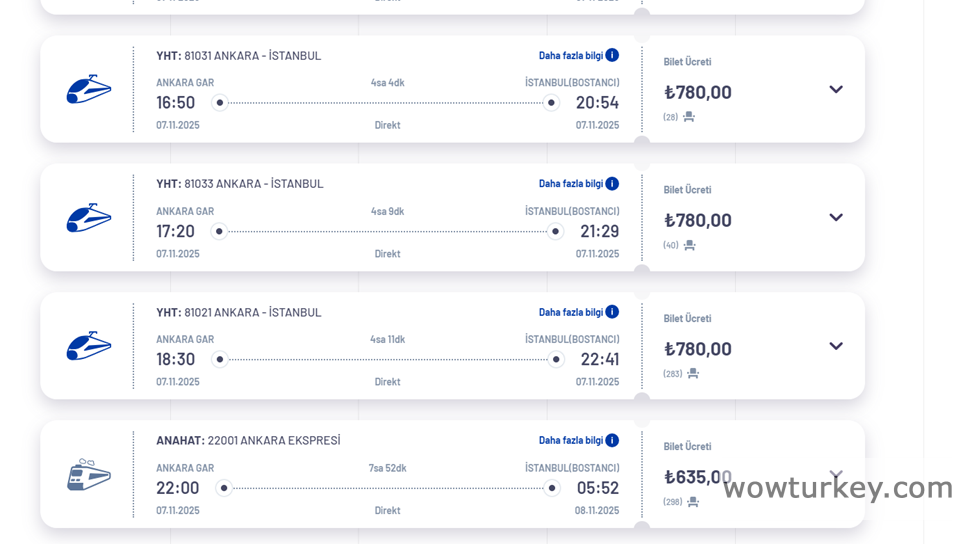Screen dimensions: 979x544
Task: Click the train icon for YHT 81031
Action: [88, 90]
